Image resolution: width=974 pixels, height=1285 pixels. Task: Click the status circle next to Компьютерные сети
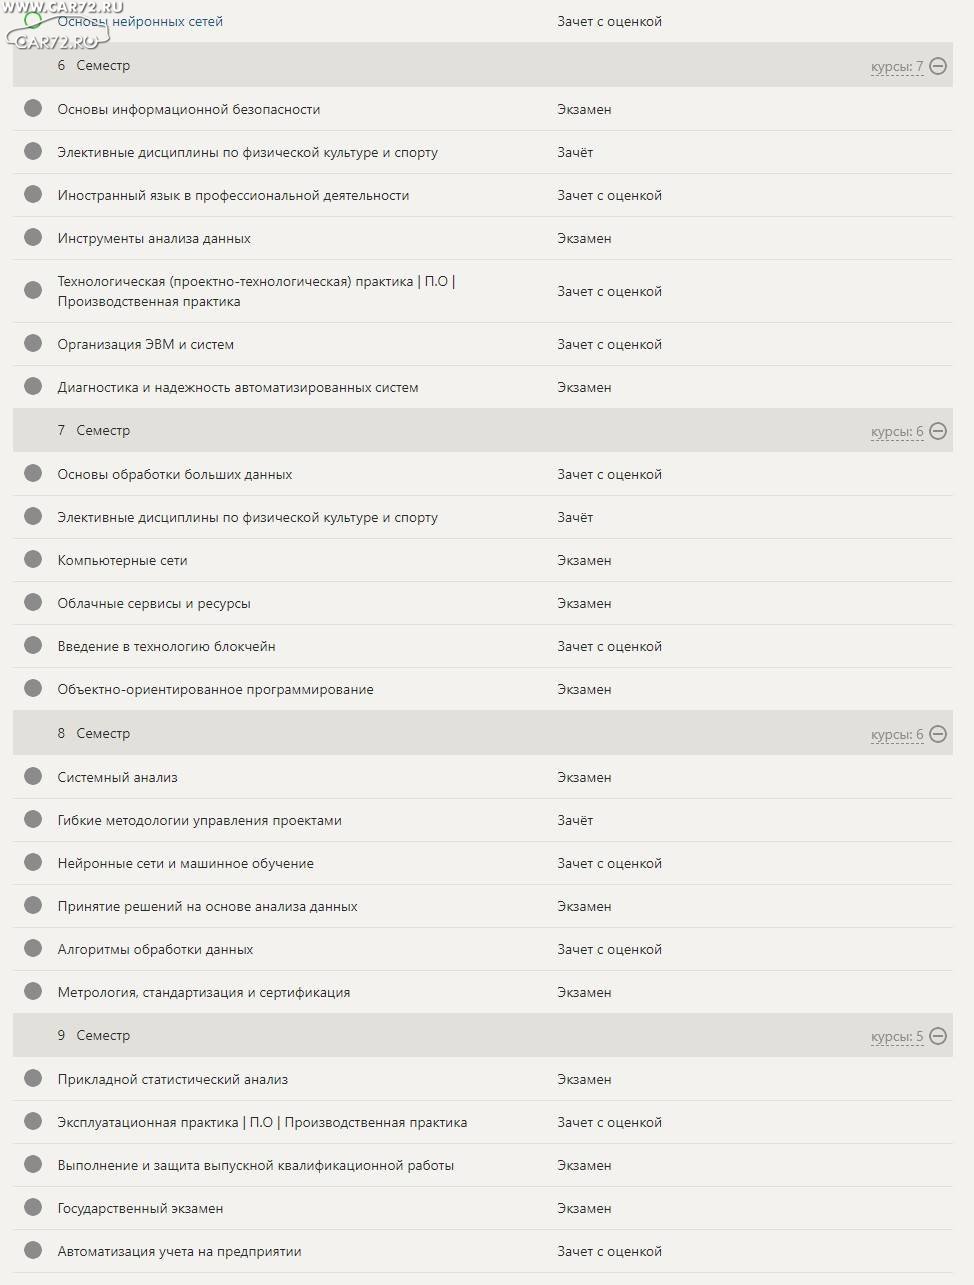pyautogui.click(x=33, y=559)
